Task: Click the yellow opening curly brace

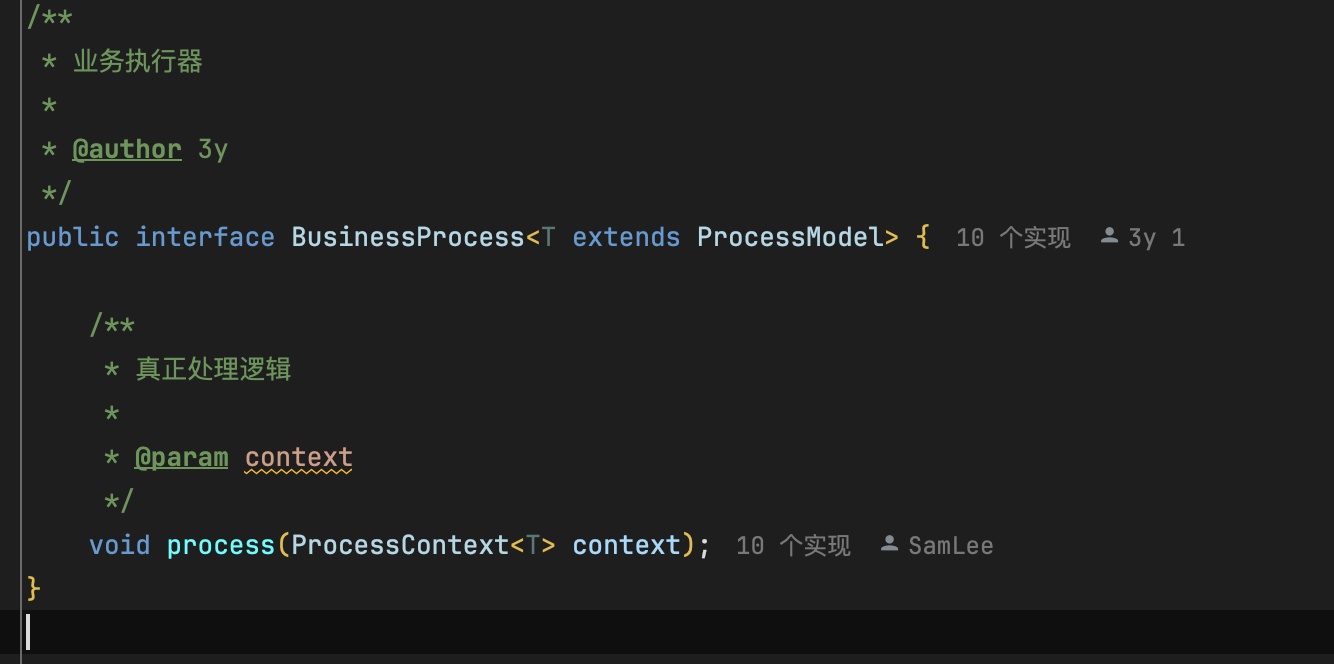Action: tap(923, 238)
